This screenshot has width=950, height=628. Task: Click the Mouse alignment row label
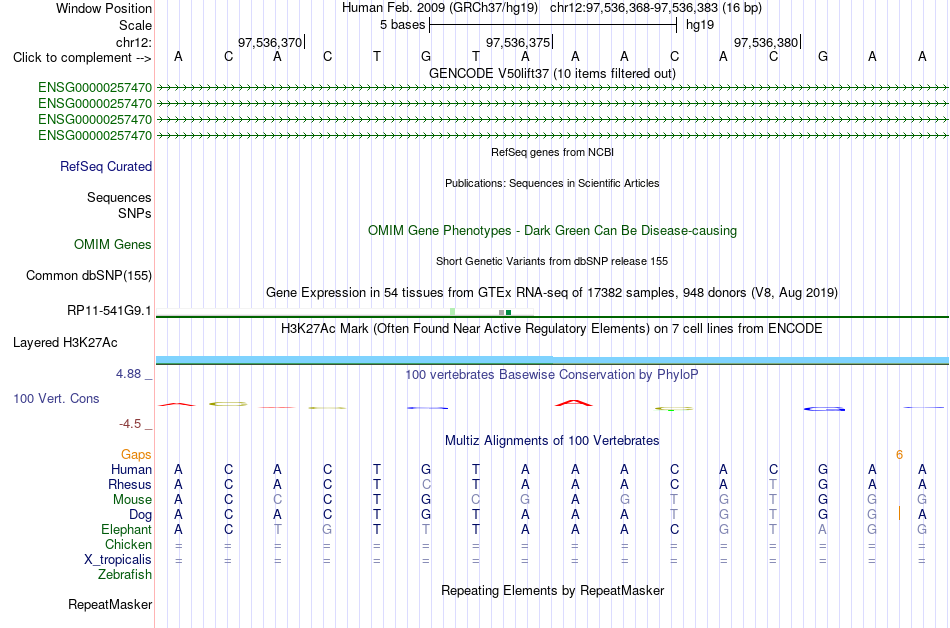(x=132, y=500)
